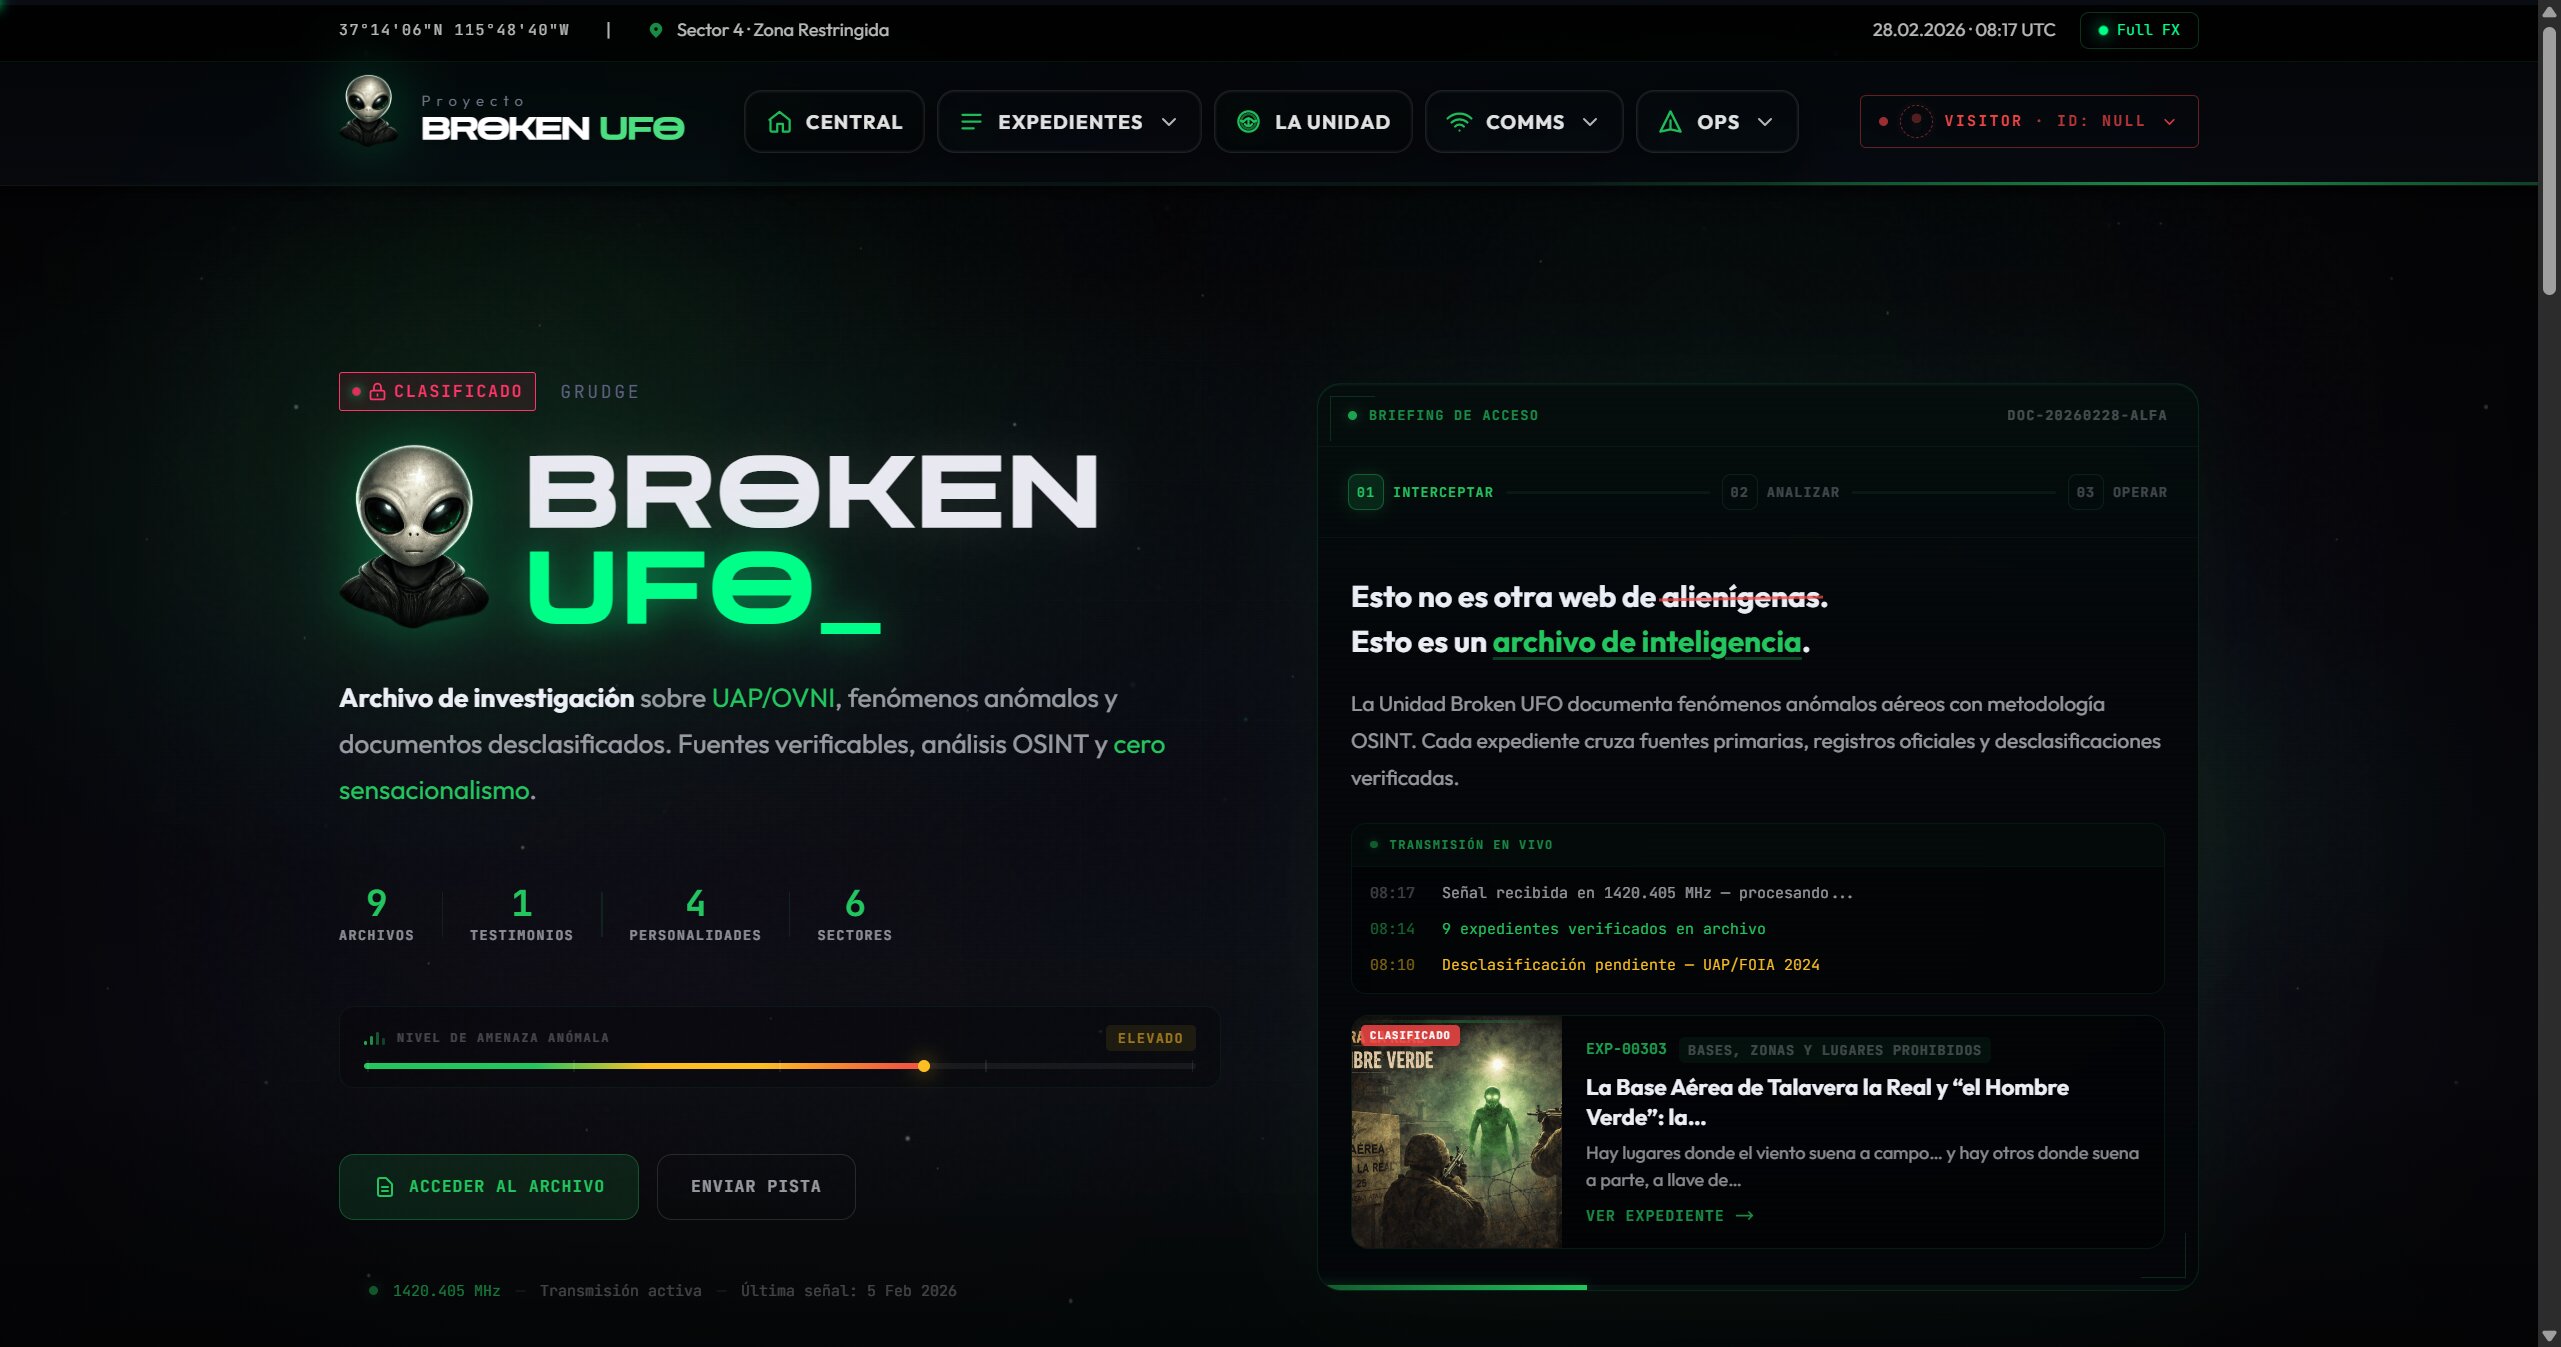2561x1347 pixels.
Task: Select step 03 OPERAR in briefing
Action: pos(2118,492)
